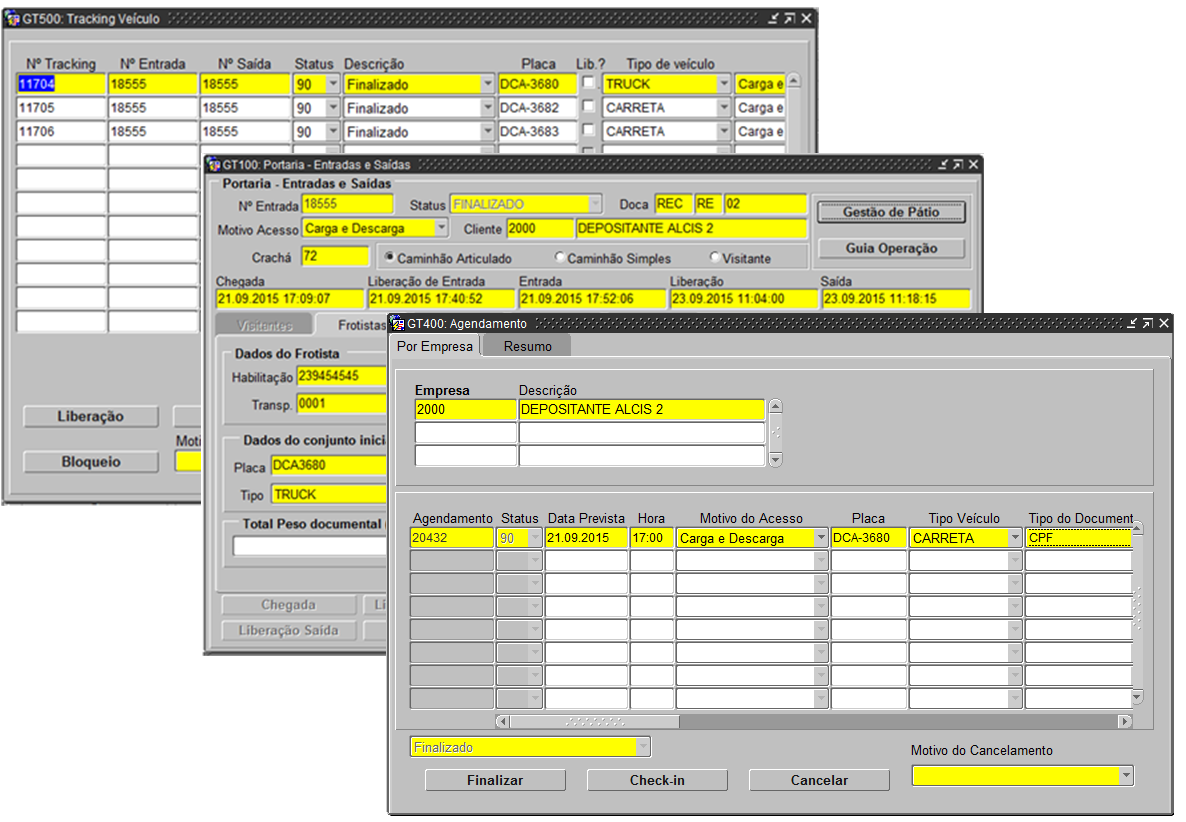Check Lib.? box for plate DCA-3682
The width and height of the screenshot is (1186, 822).
[x=588, y=106]
